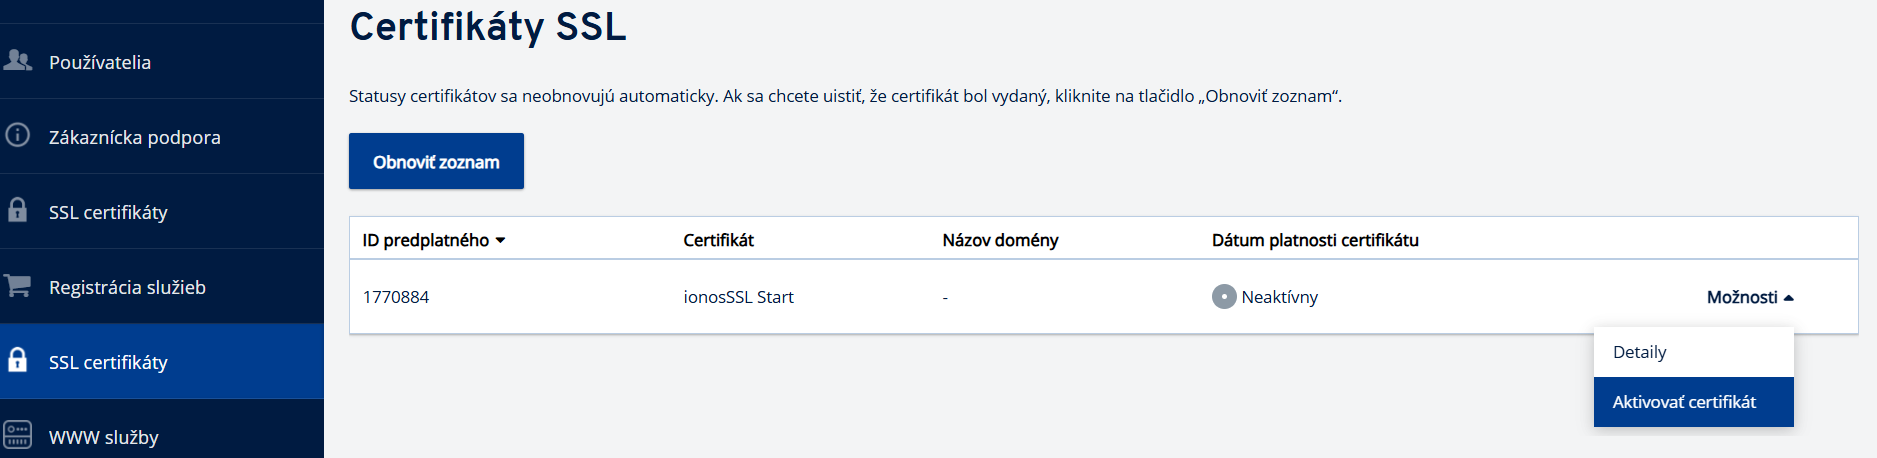This screenshot has width=1877, height=458.
Task: Open the Registrácia služieb sidebar label
Action: 127,287
